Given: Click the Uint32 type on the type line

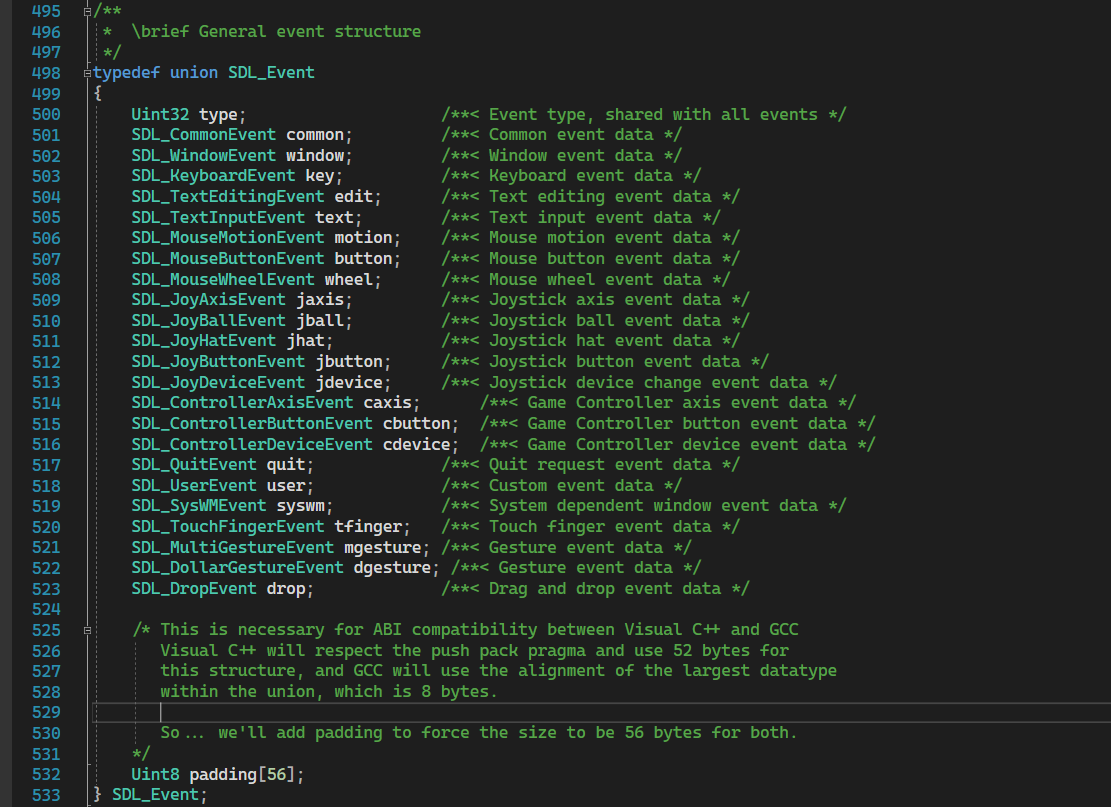Looking at the screenshot, I should click(160, 114).
